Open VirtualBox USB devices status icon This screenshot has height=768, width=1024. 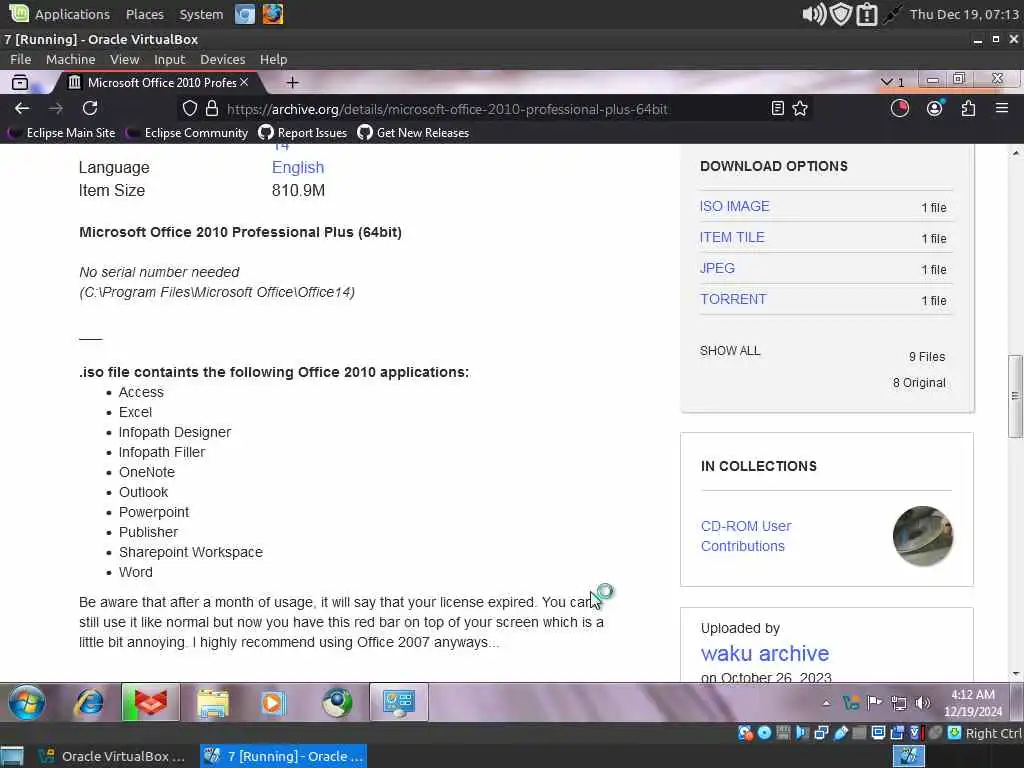point(840,733)
